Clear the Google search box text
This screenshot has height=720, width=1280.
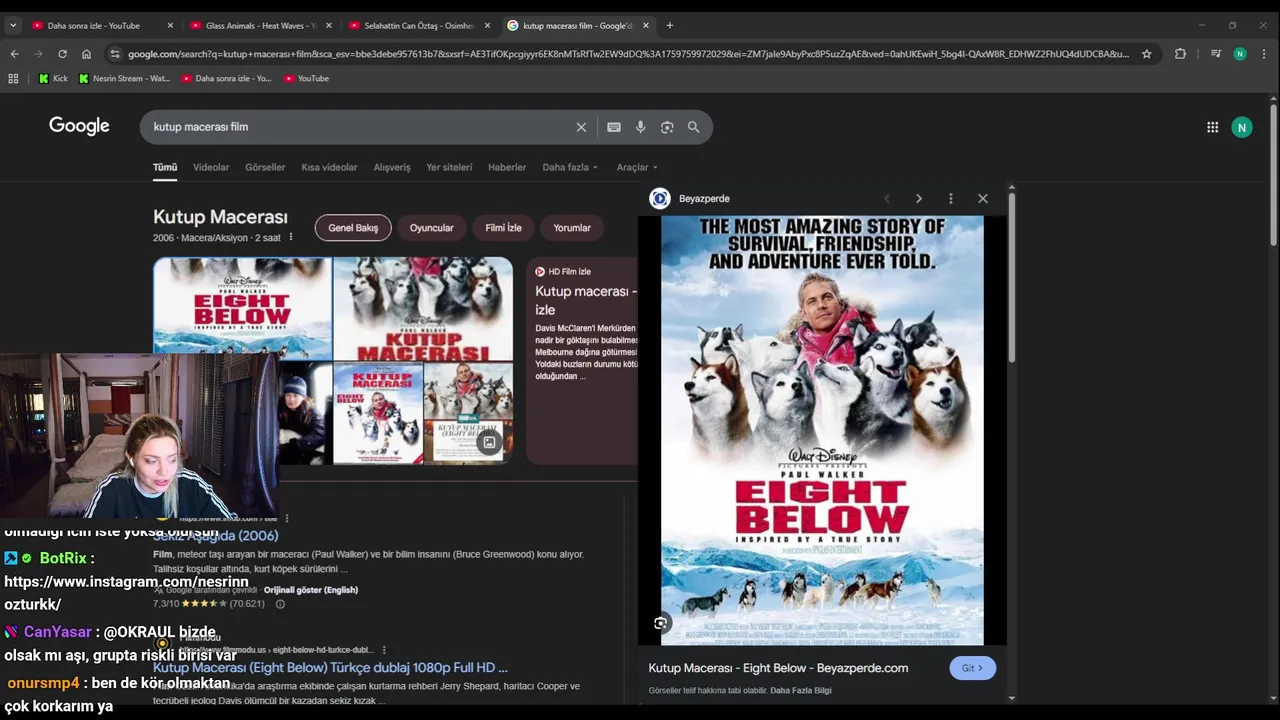click(x=581, y=127)
